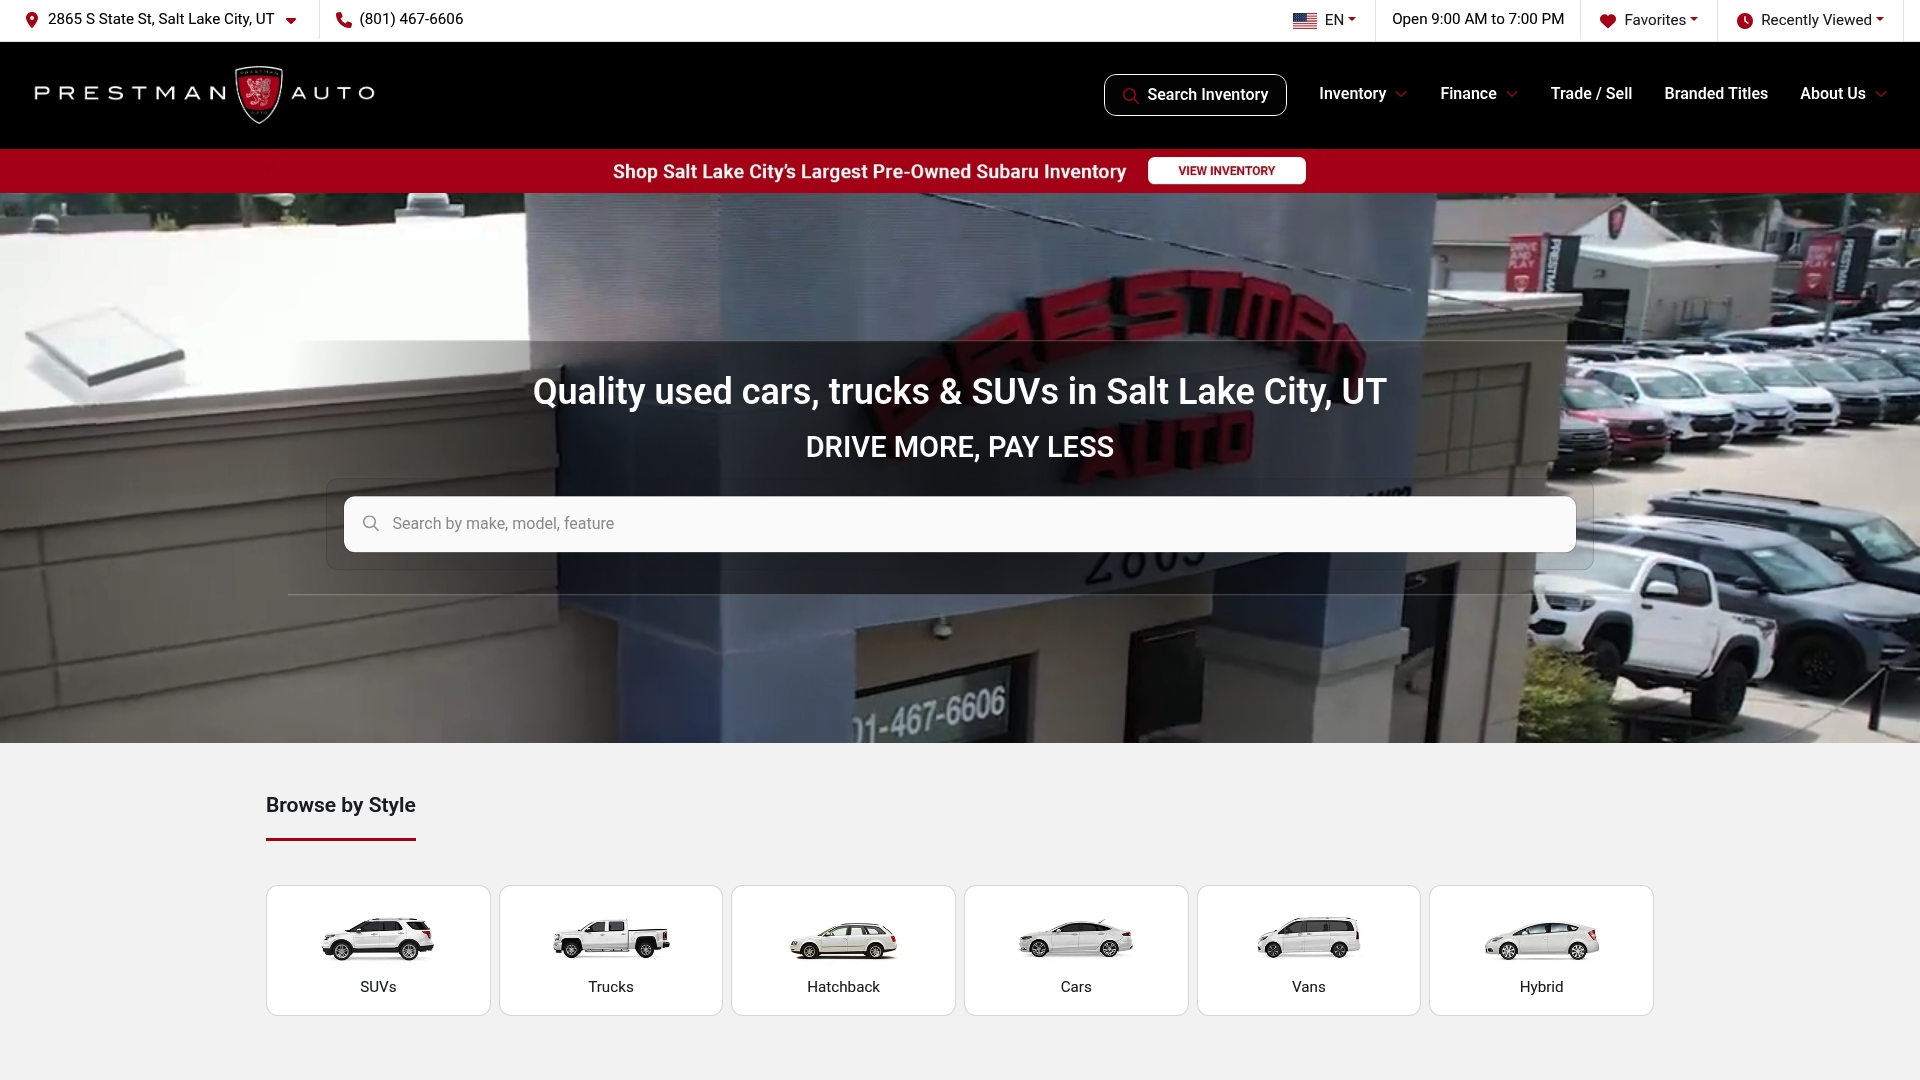This screenshot has width=1920, height=1080.
Task: Click the clock Recently Viewed icon
Action: 1744,20
